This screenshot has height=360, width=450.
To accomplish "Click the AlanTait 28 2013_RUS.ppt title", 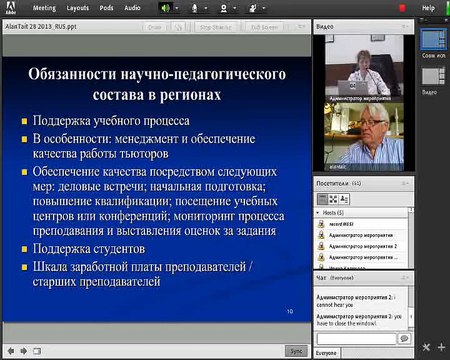I will (41, 27).
